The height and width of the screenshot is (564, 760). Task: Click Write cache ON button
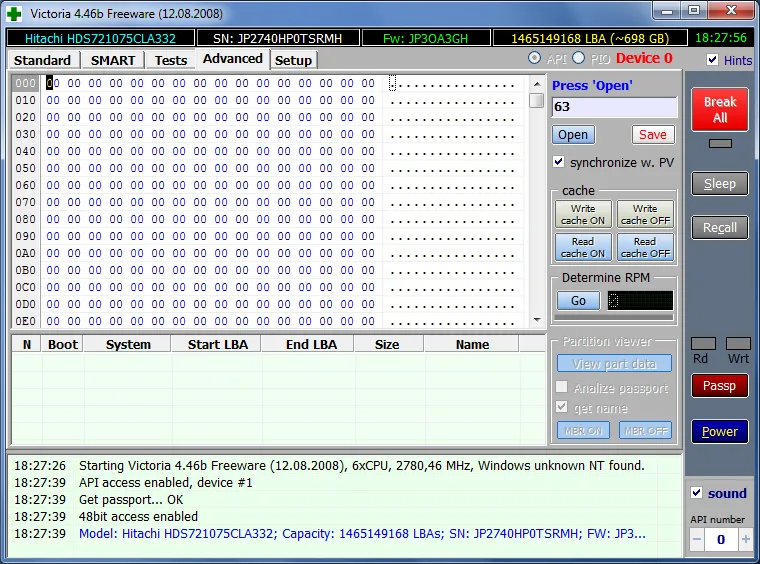pyautogui.click(x=583, y=214)
